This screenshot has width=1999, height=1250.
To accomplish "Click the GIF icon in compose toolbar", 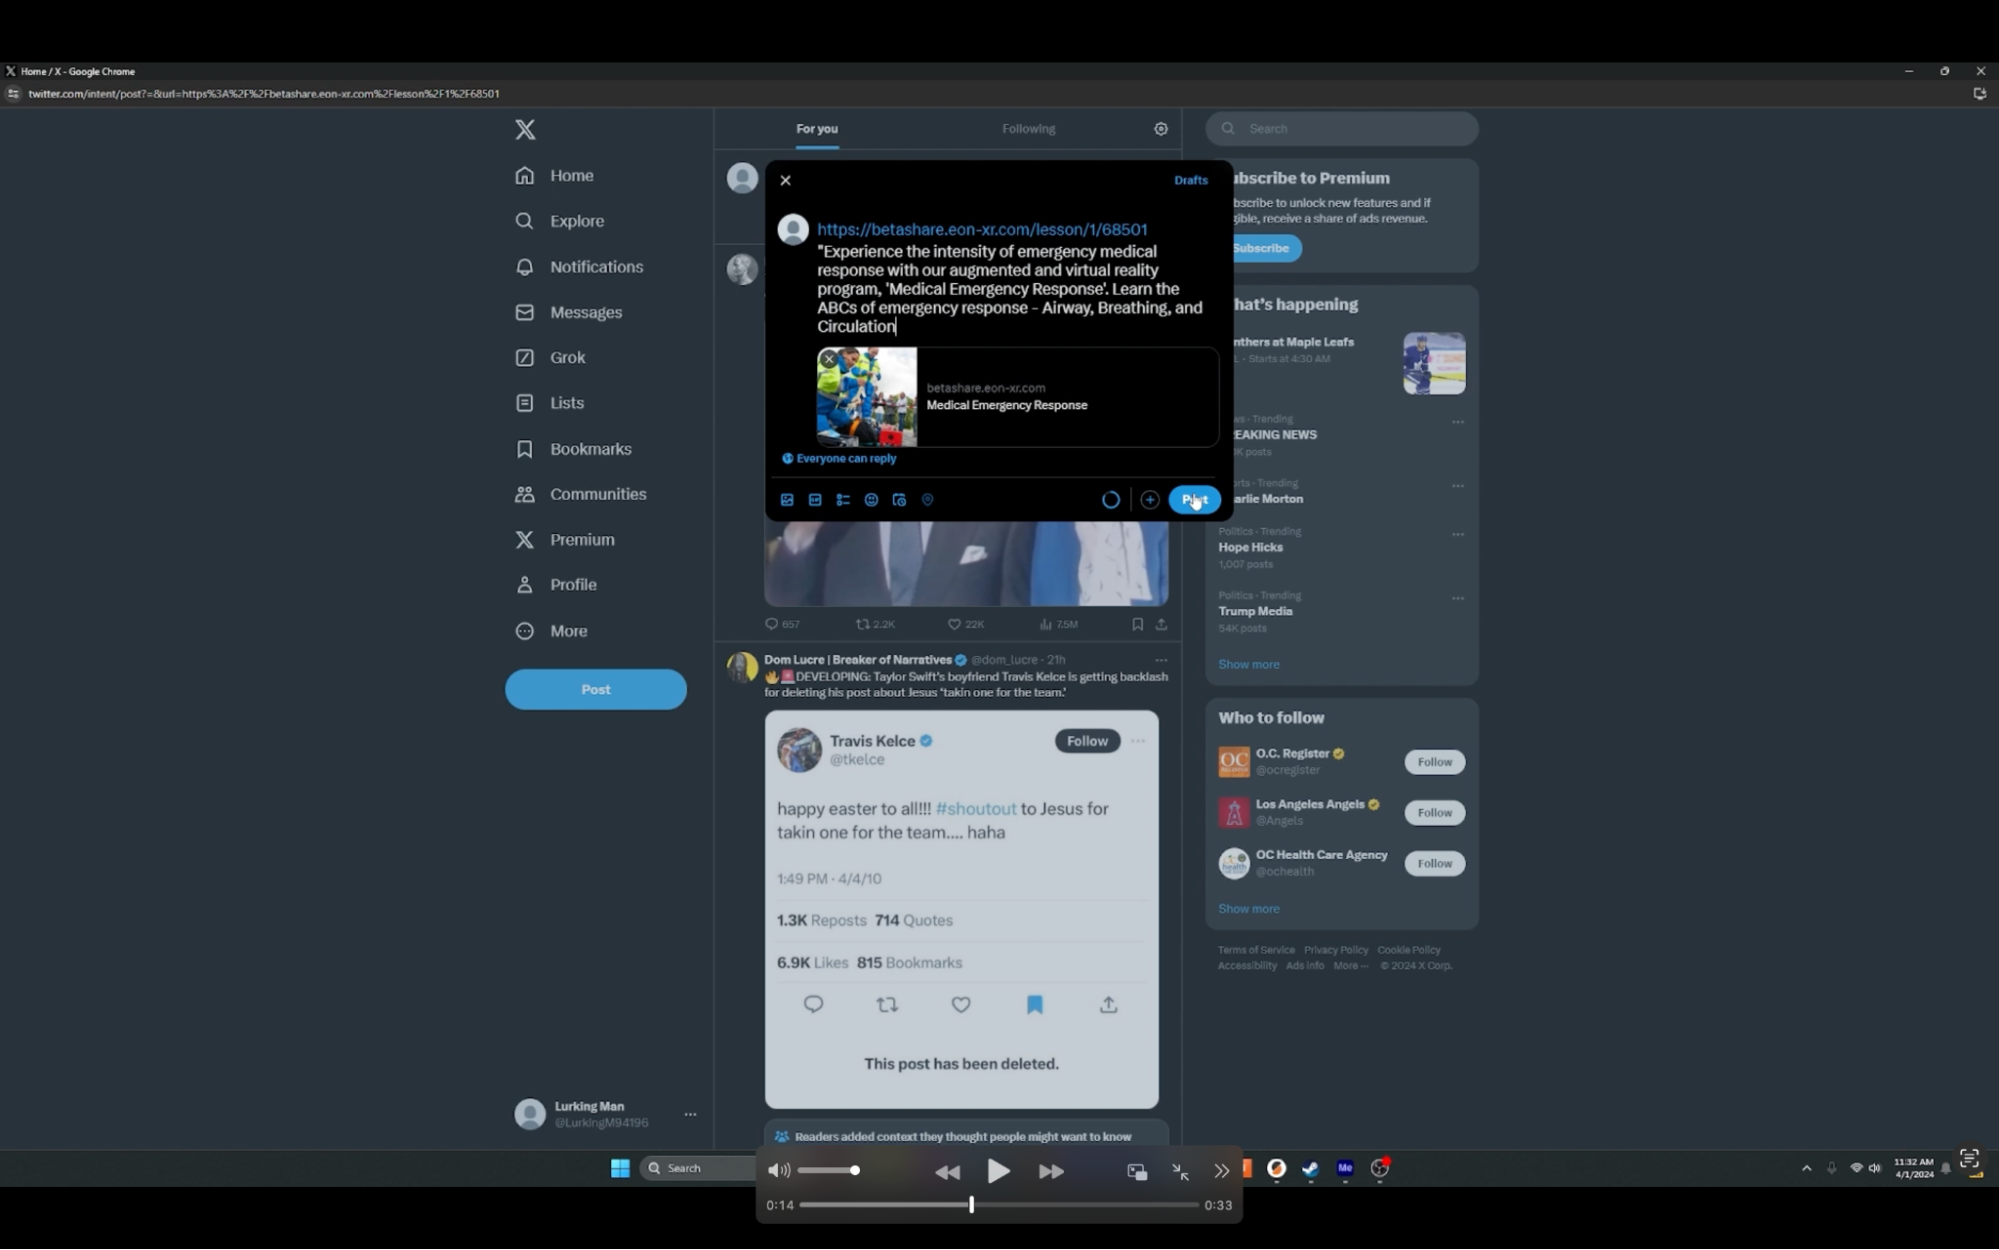I will (815, 500).
